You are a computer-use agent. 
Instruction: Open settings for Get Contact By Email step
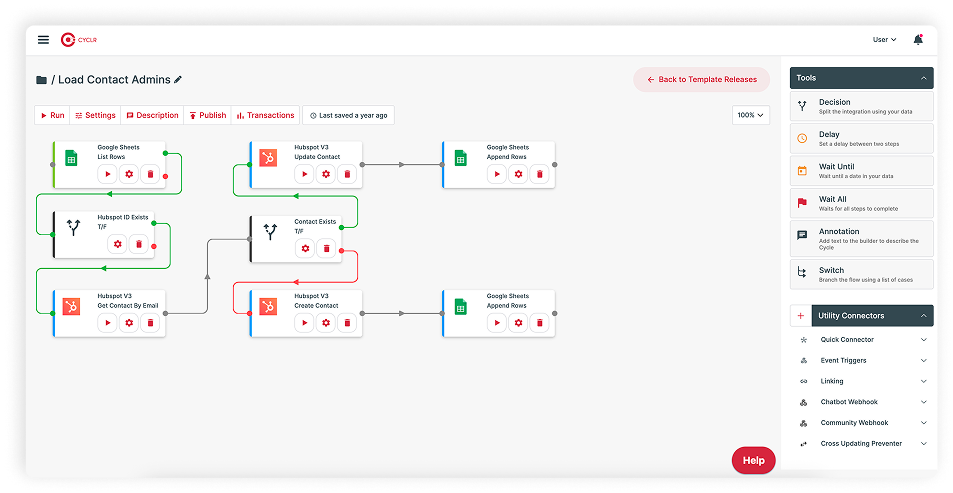tap(129, 322)
